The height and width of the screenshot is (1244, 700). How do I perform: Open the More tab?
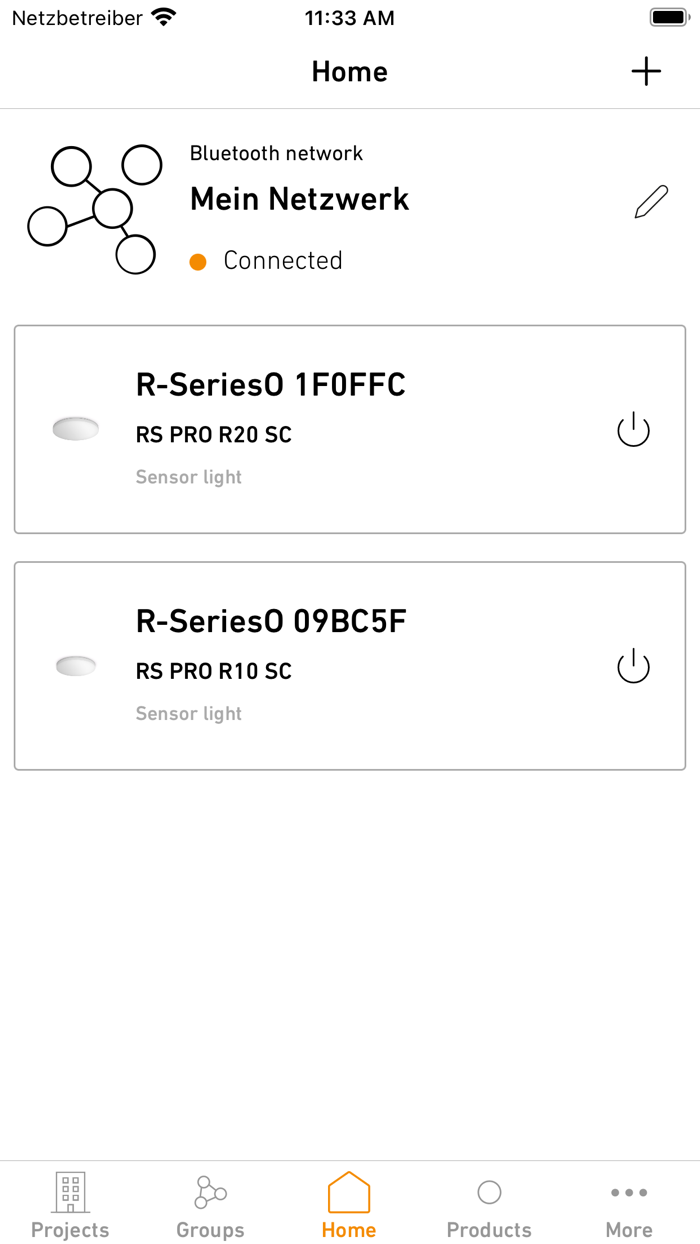(629, 1205)
